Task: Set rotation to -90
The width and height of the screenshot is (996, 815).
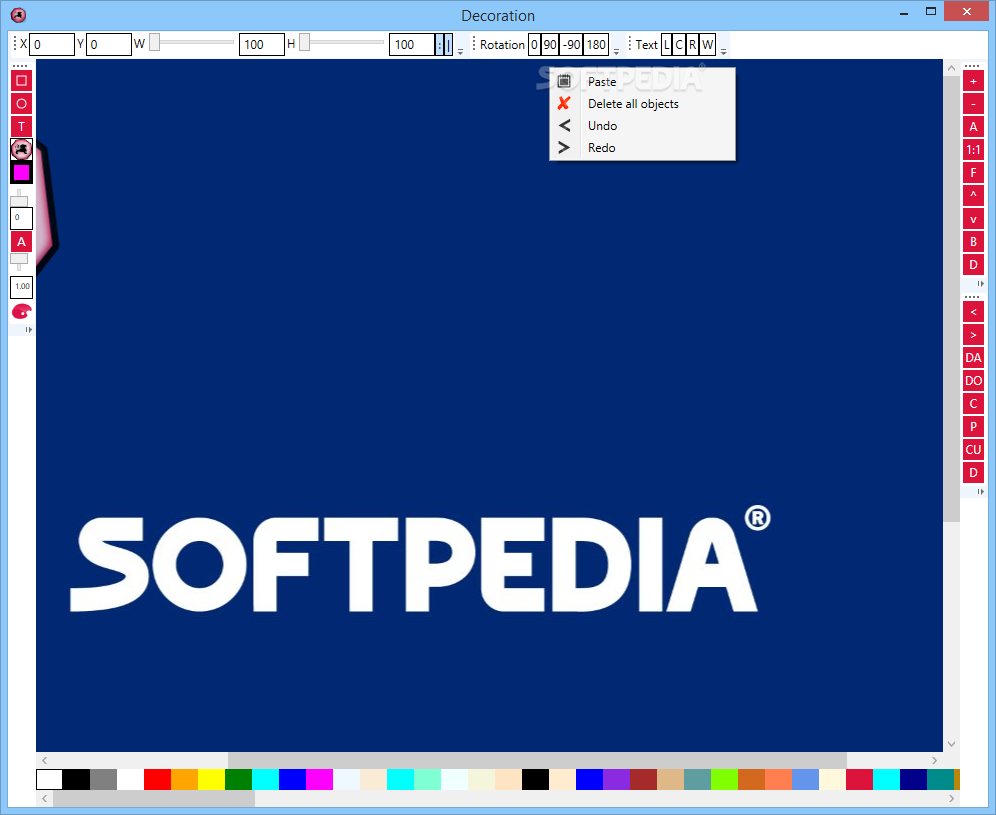Action: click(572, 44)
